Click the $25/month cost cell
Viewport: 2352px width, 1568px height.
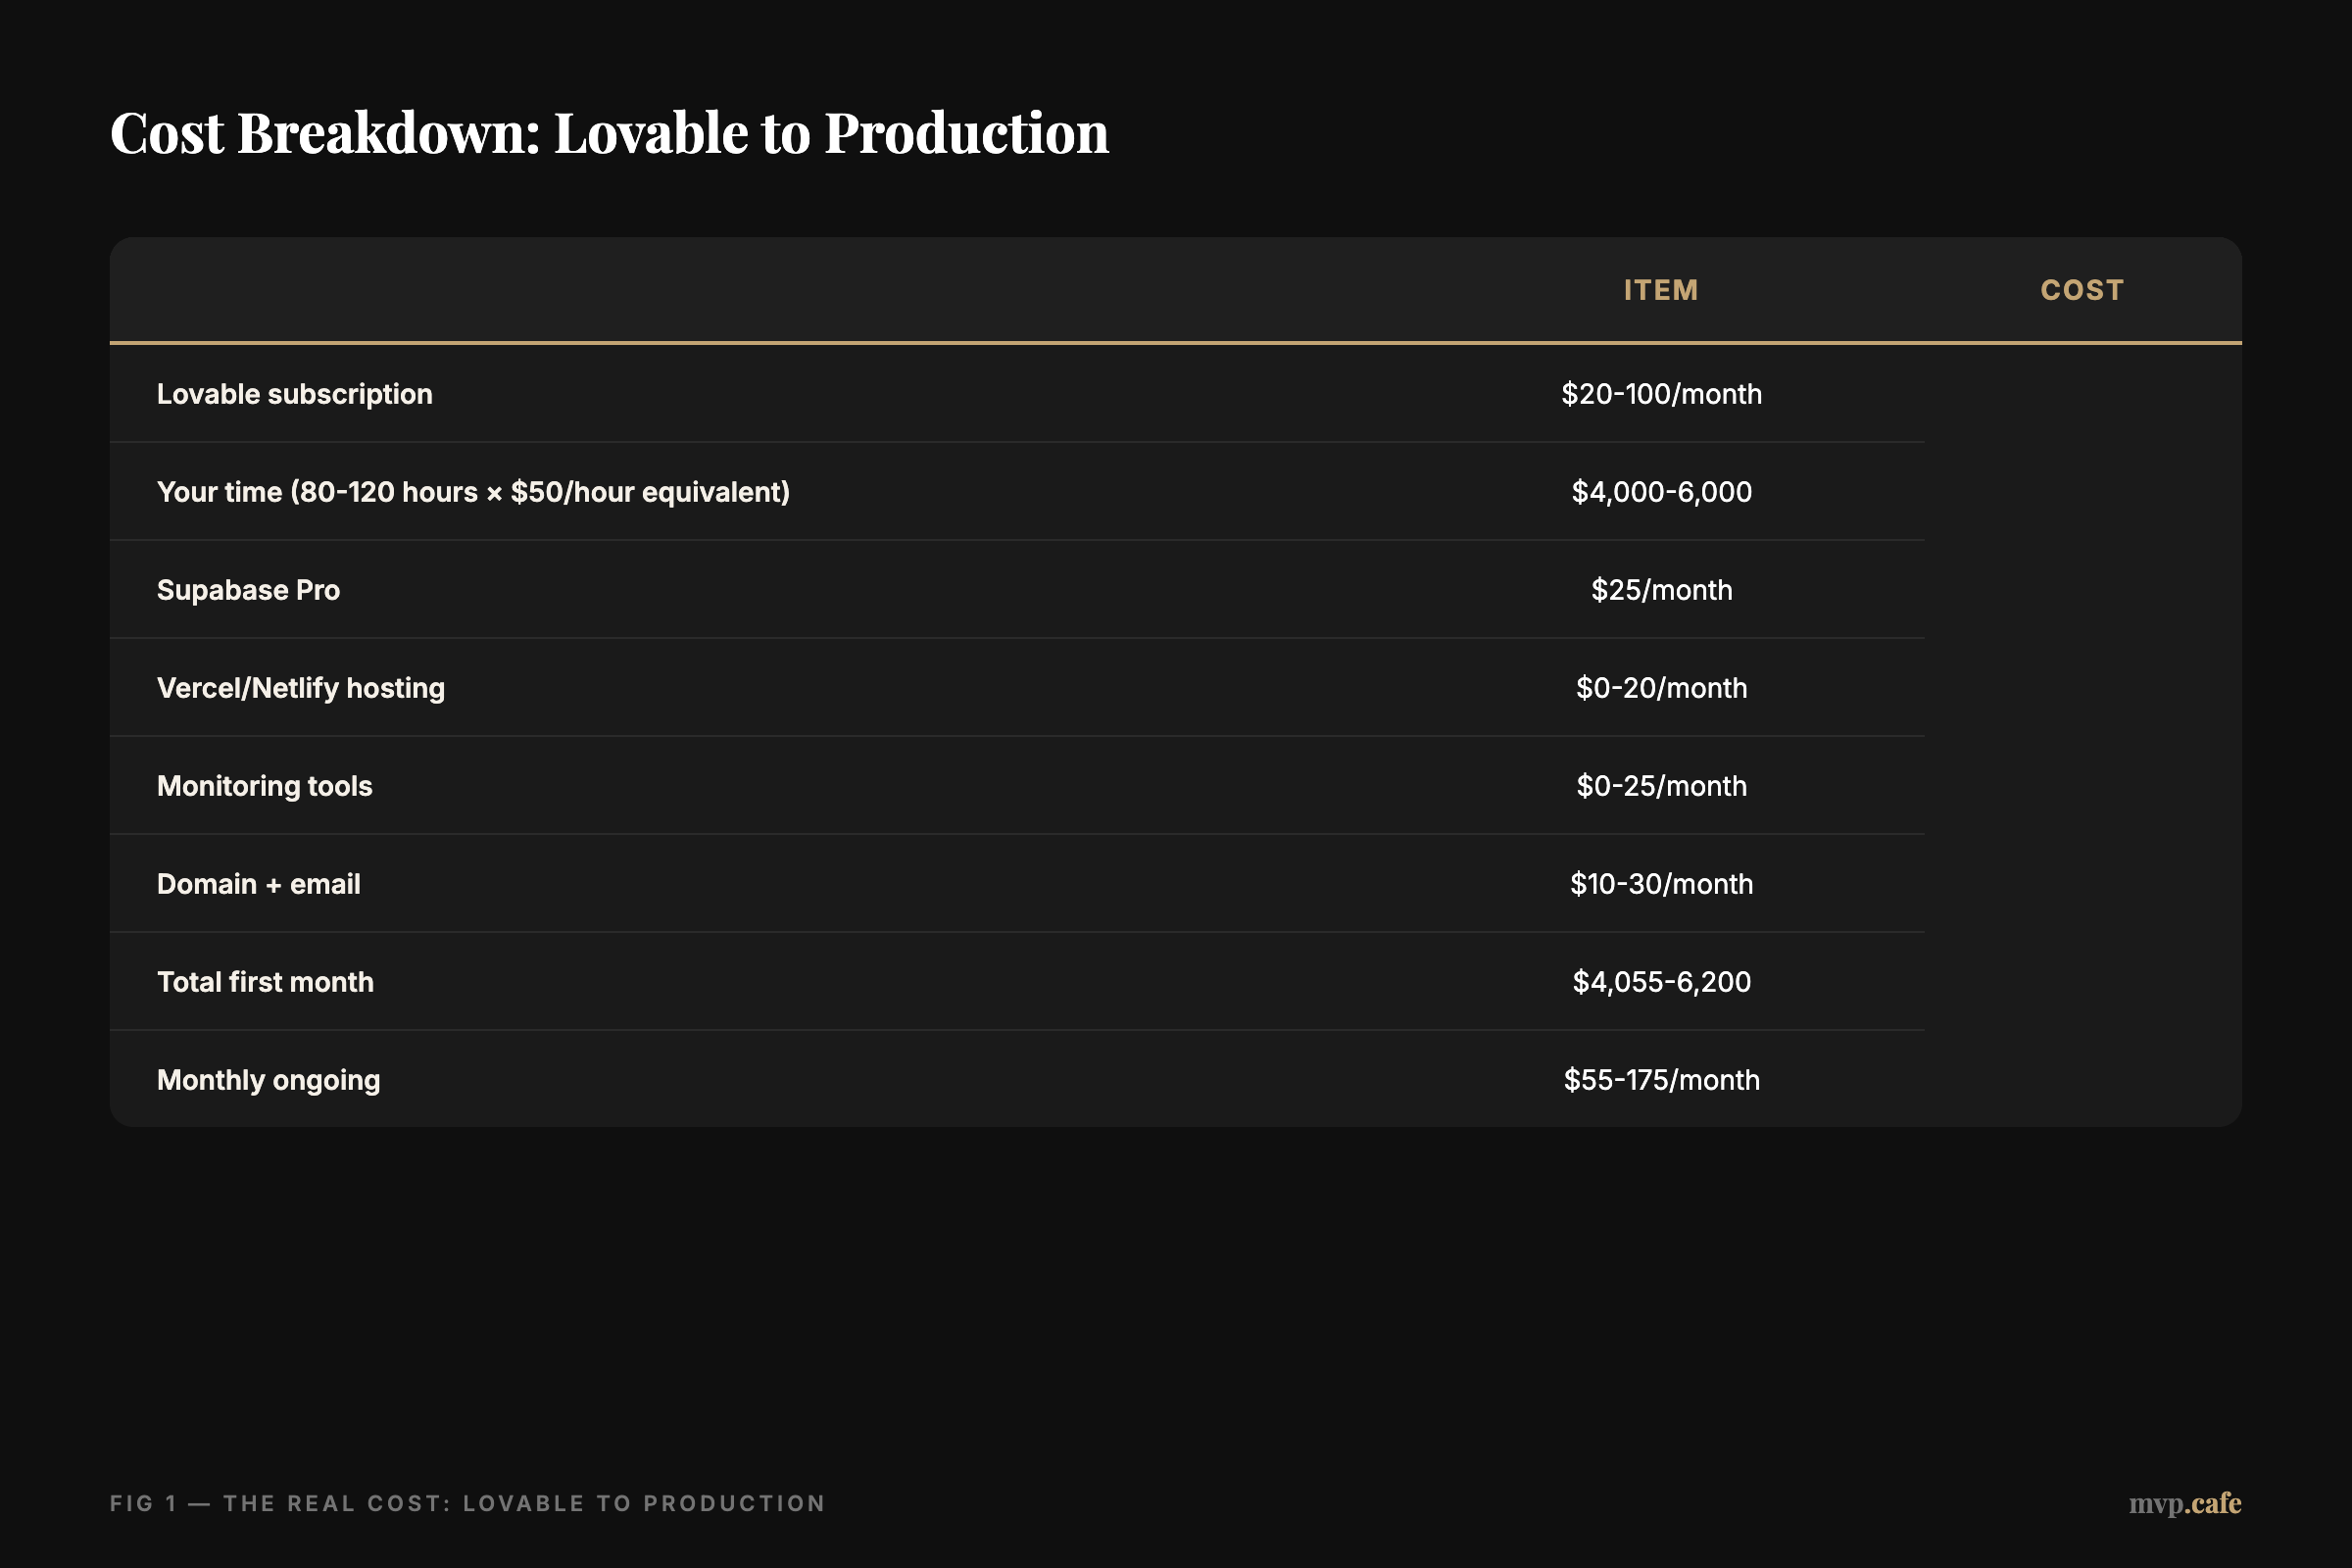click(1661, 589)
